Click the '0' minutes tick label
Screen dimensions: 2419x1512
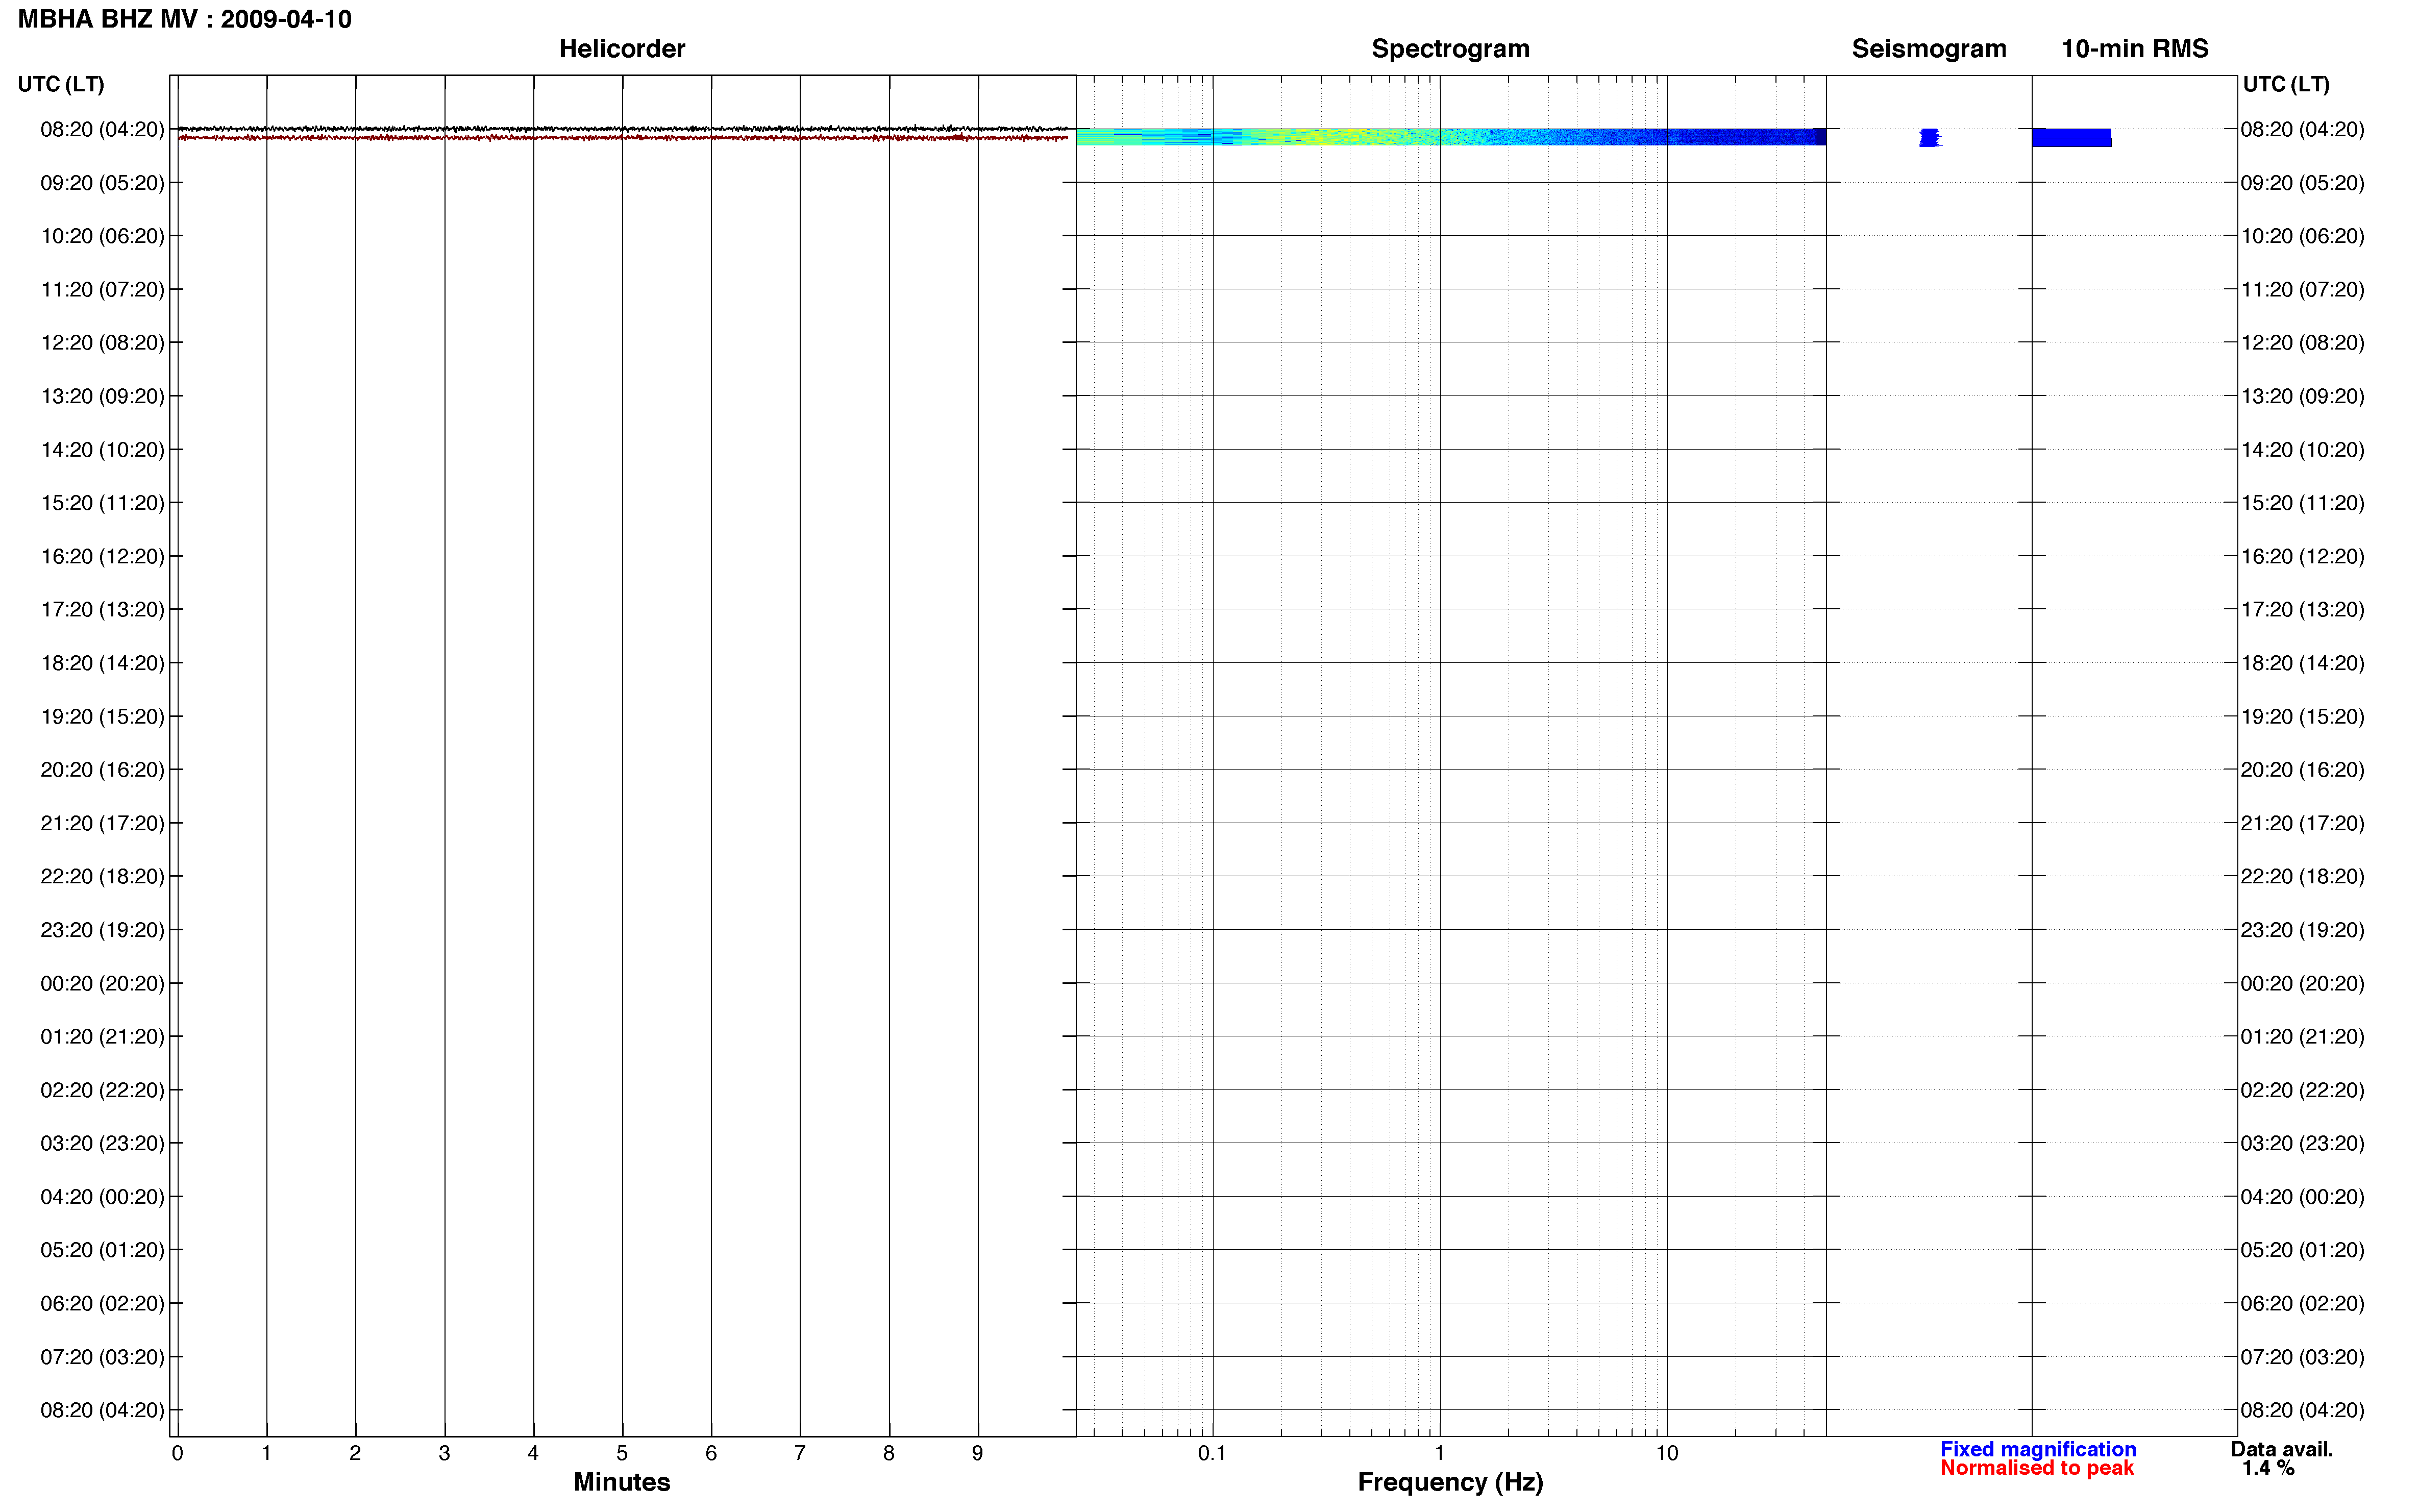pyautogui.click(x=178, y=1454)
